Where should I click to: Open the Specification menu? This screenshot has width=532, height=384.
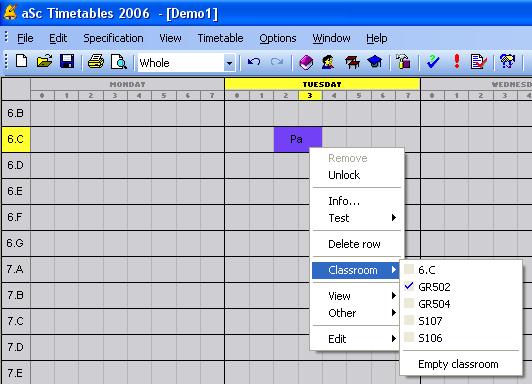click(x=113, y=38)
